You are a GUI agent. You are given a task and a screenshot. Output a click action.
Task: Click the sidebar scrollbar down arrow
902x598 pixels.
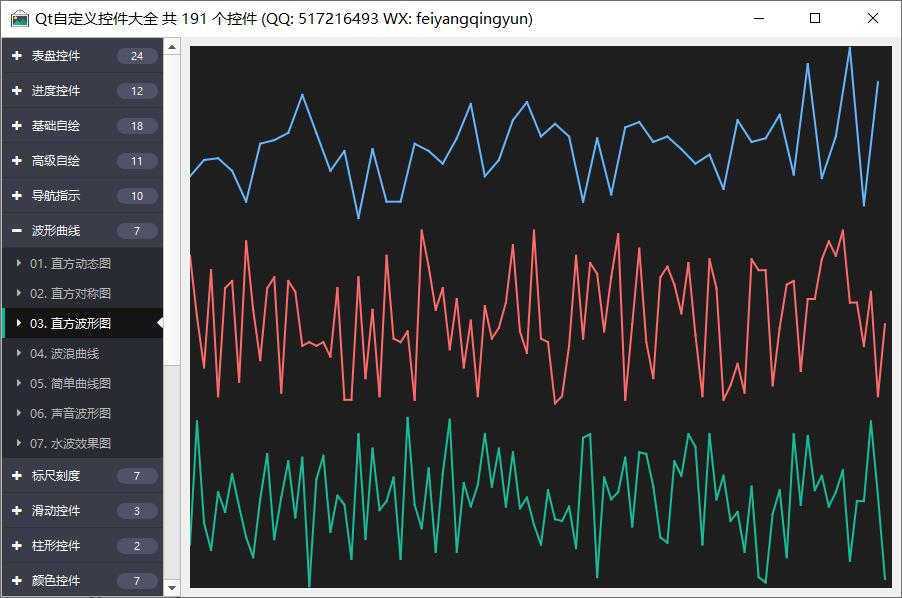172,588
